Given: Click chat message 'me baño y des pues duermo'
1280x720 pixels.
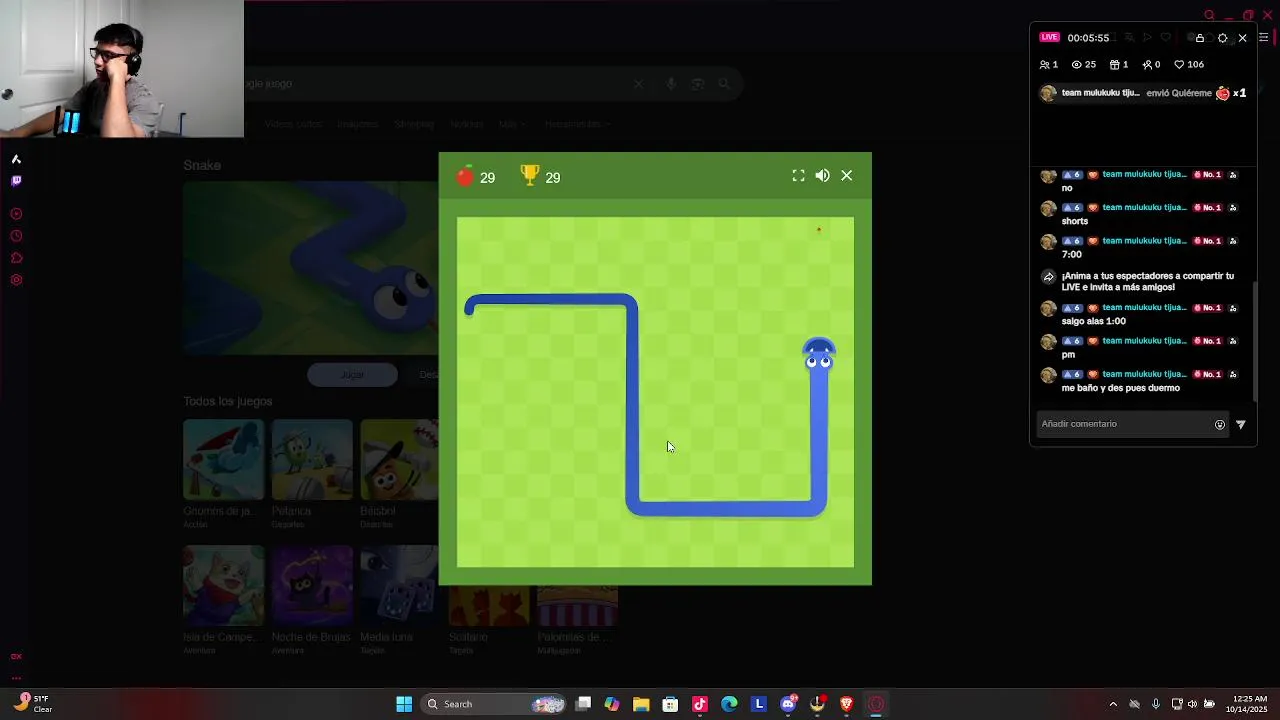Looking at the screenshot, I should pyautogui.click(x=1121, y=388).
